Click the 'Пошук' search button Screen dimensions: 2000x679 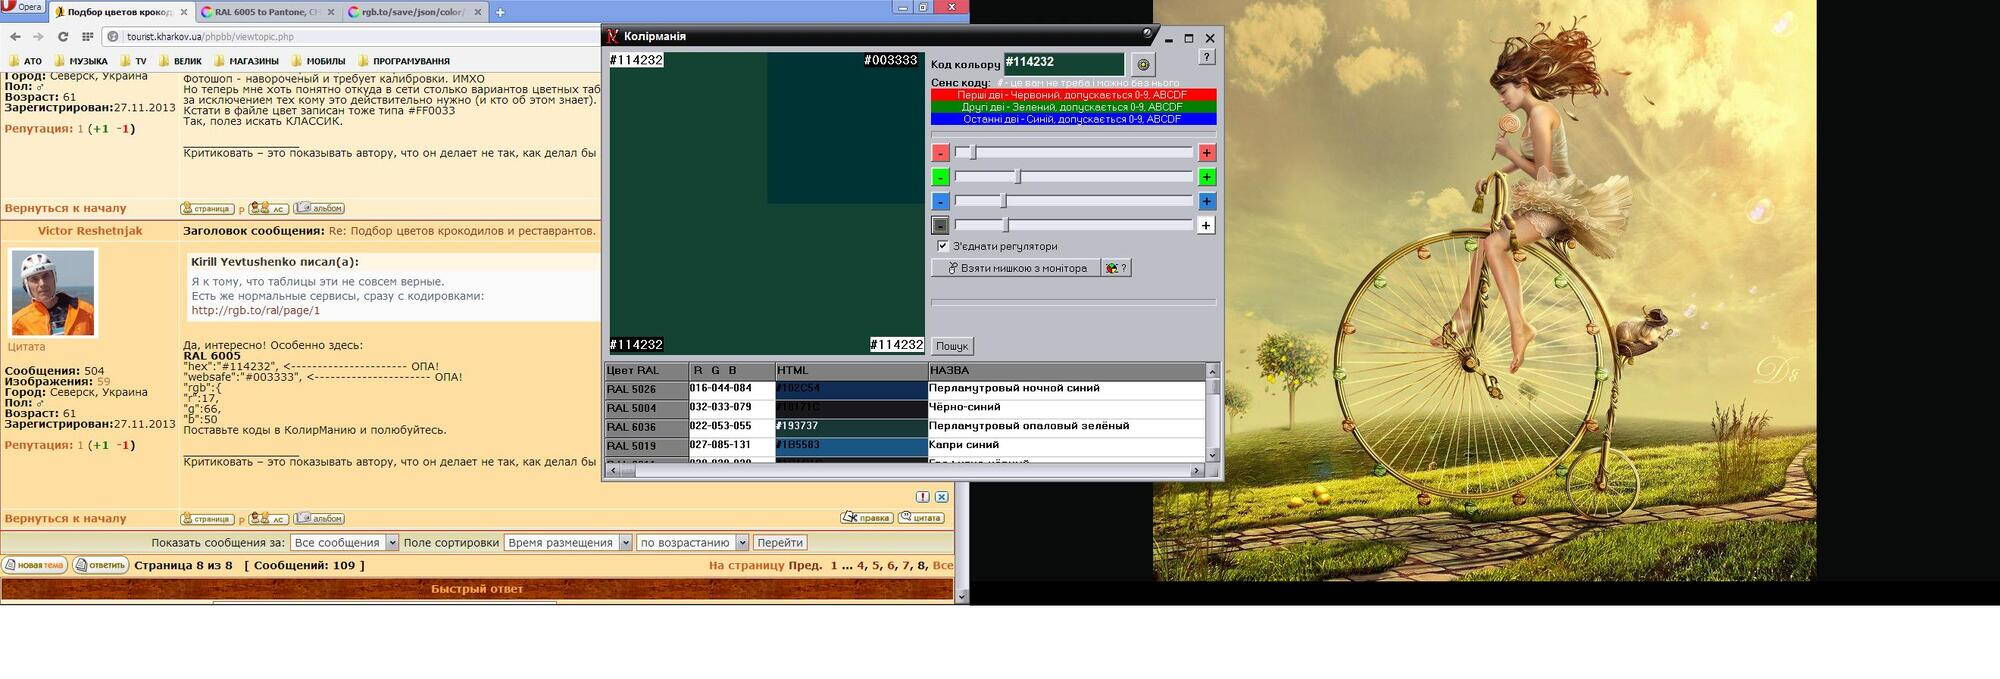coord(952,346)
